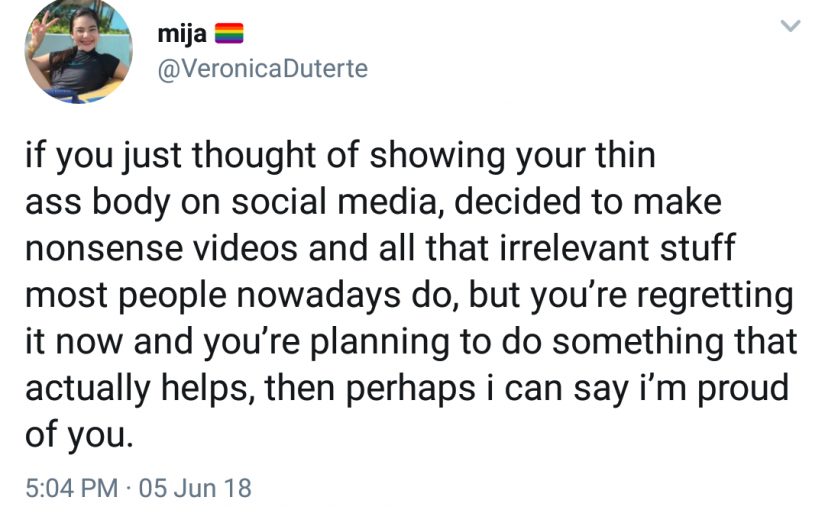
Task: Click the 5:04 PM timestamp
Action: [72, 488]
